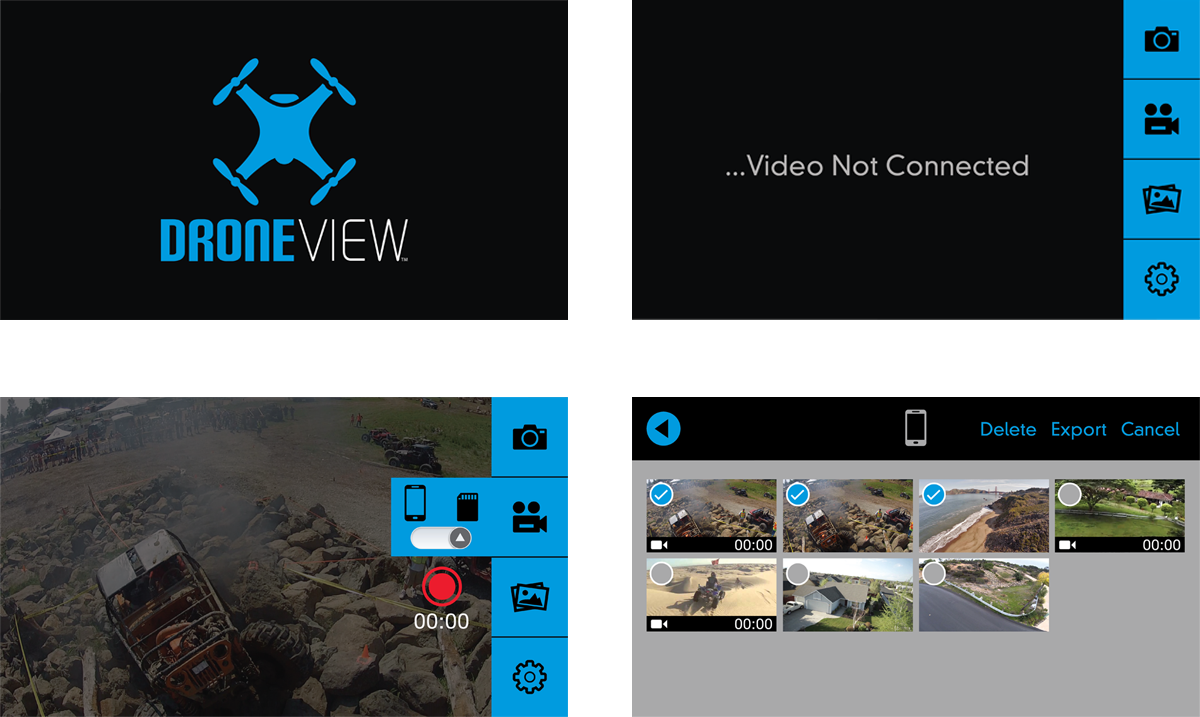Click Delete in the gallery header
This screenshot has height=717, width=1200.
1008,429
